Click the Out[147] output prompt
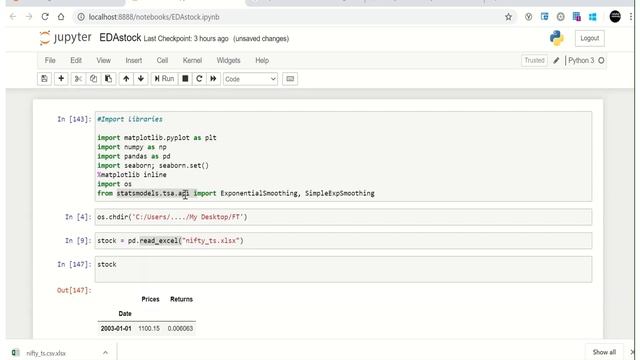640x360 pixels. 74,291
